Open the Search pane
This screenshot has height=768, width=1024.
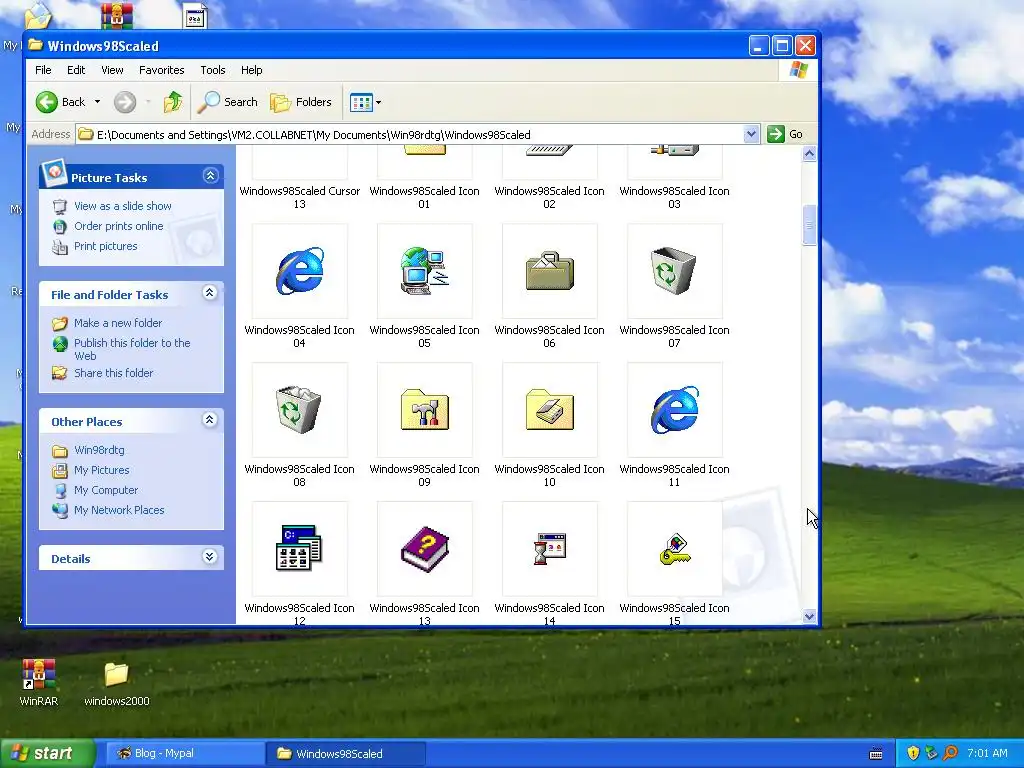click(228, 102)
